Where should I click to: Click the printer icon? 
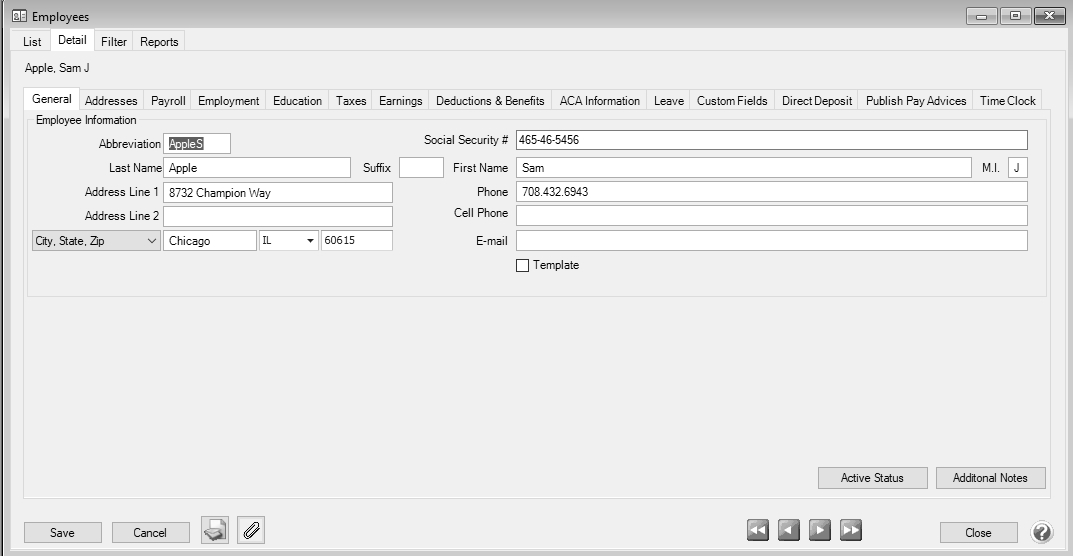click(215, 531)
